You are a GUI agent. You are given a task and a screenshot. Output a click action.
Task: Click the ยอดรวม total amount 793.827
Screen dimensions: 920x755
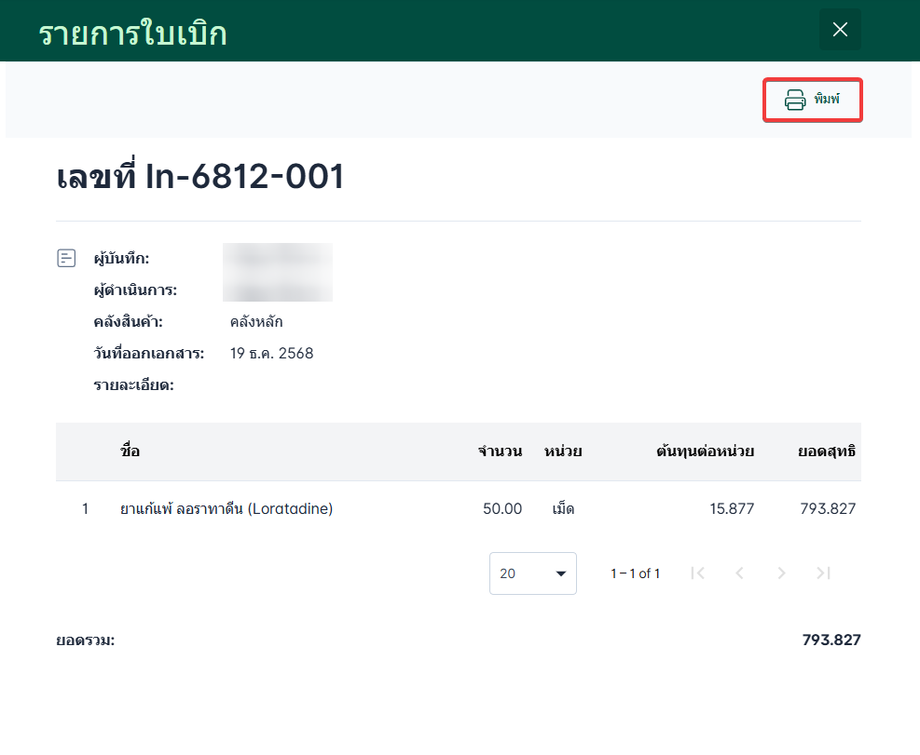click(x=831, y=640)
